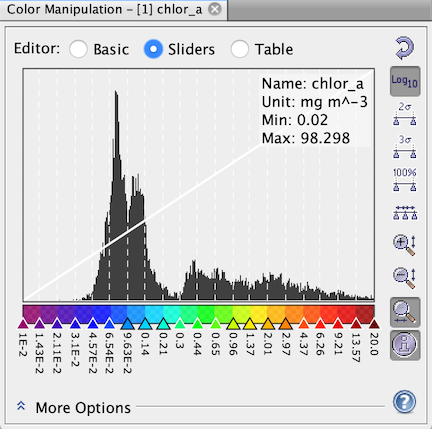This screenshot has width=432, height=429.
Task: Toggle the information overlay button
Action: [x=405, y=345]
